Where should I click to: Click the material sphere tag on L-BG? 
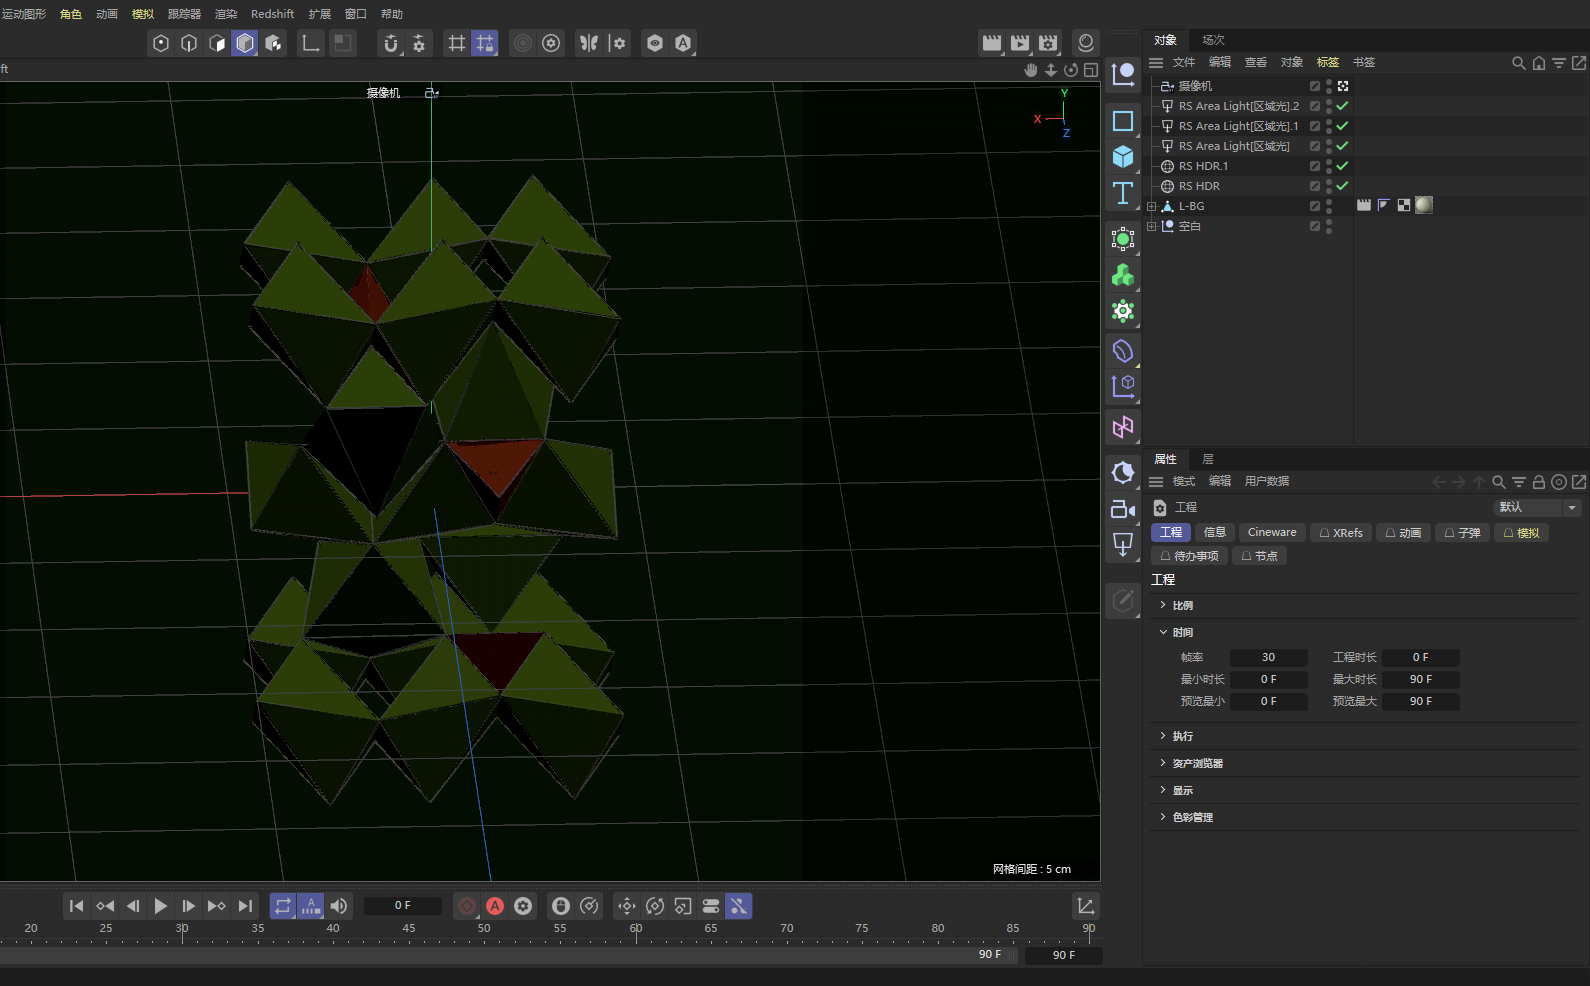pyautogui.click(x=1424, y=205)
